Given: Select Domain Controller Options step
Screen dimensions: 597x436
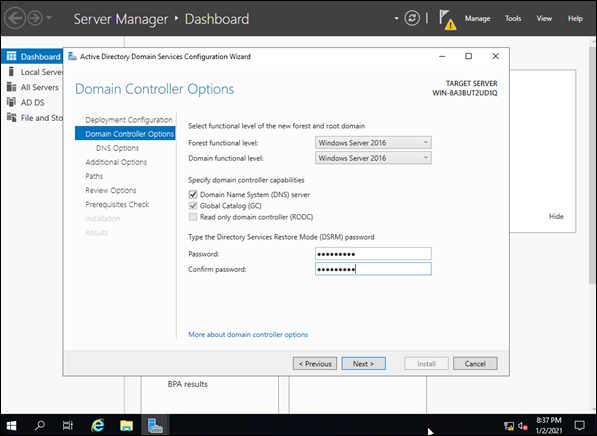Looking at the screenshot, I should pyautogui.click(x=125, y=134).
